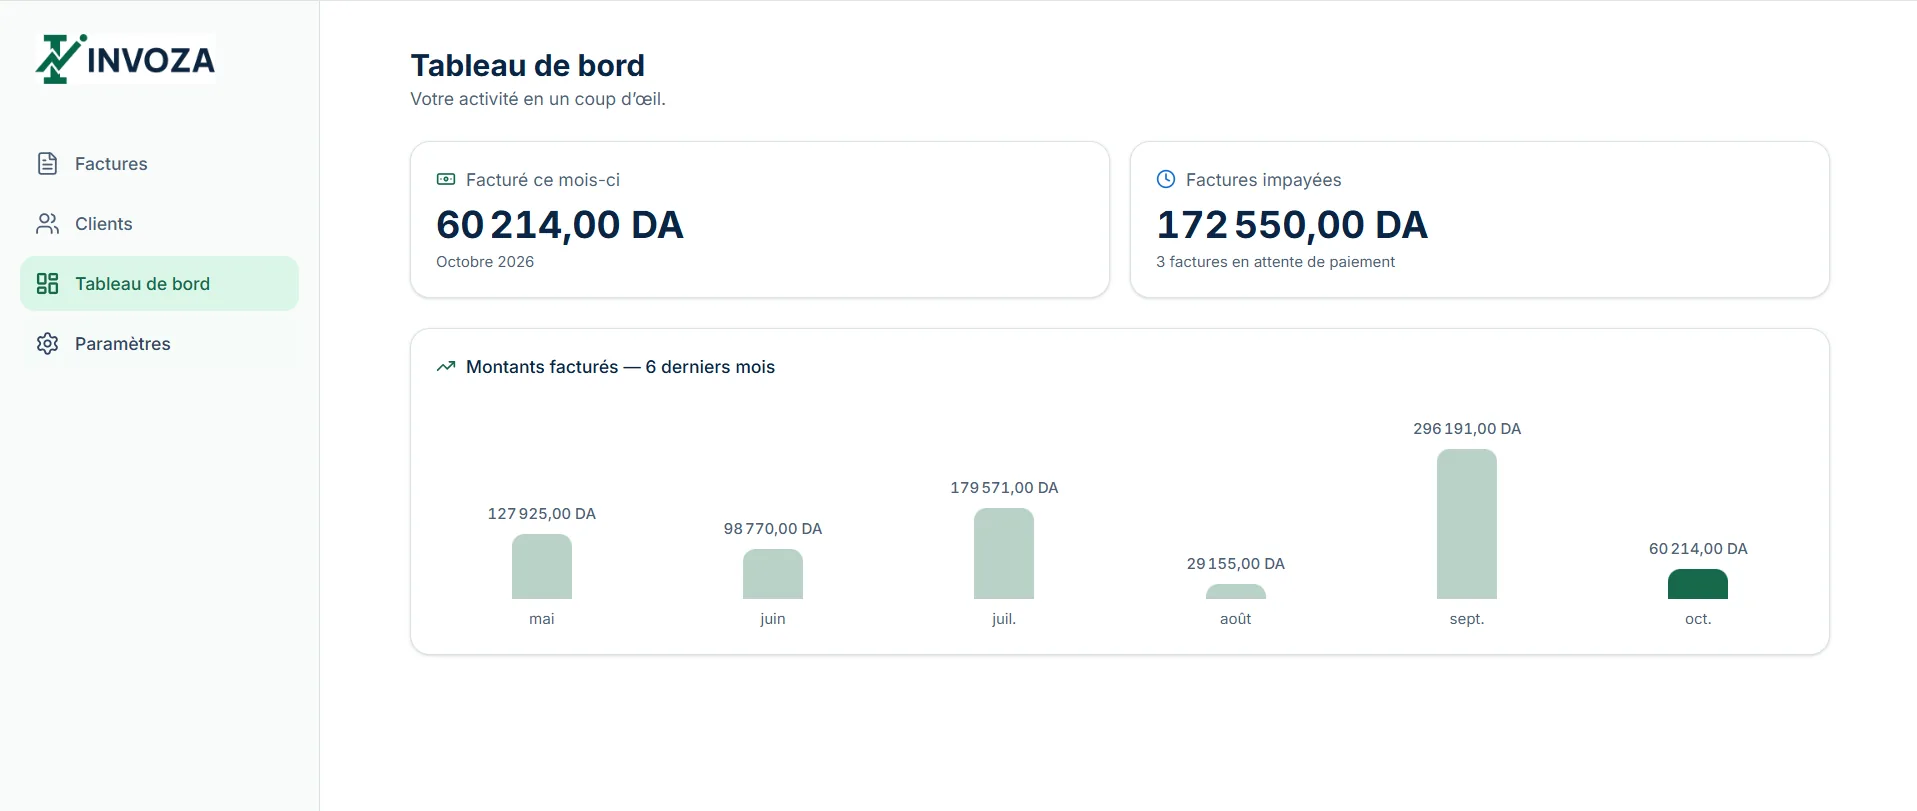Image resolution: width=1917 pixels, height=811 pixels.
Task: Click the 179 571,00 DA value label
Action: [1004, 488]
